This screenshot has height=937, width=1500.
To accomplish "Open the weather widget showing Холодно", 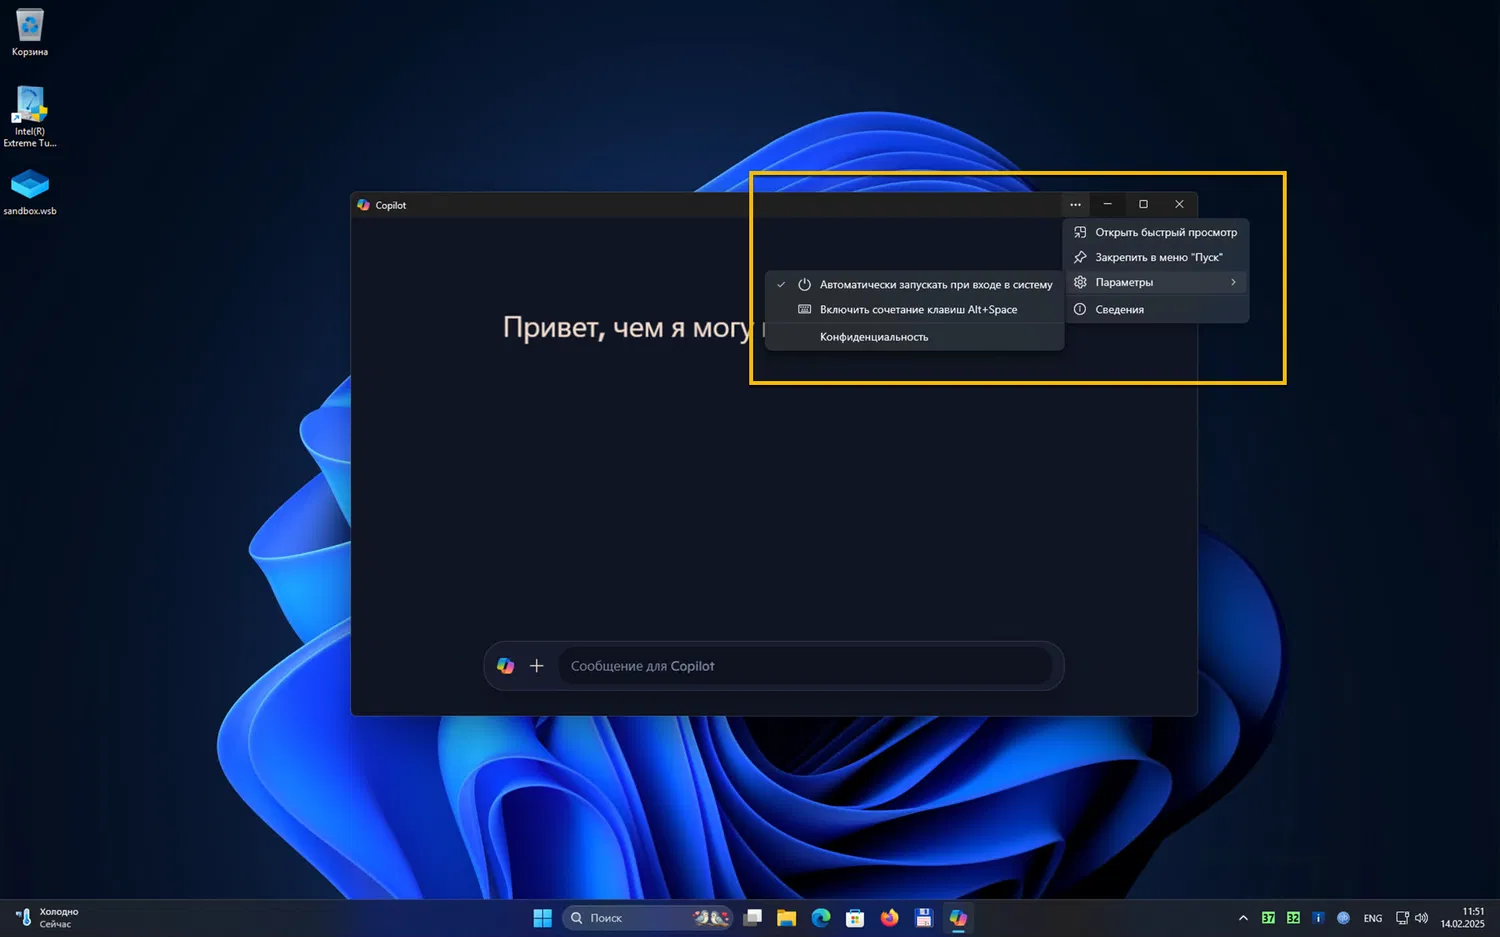I will (x=47, y=918).
